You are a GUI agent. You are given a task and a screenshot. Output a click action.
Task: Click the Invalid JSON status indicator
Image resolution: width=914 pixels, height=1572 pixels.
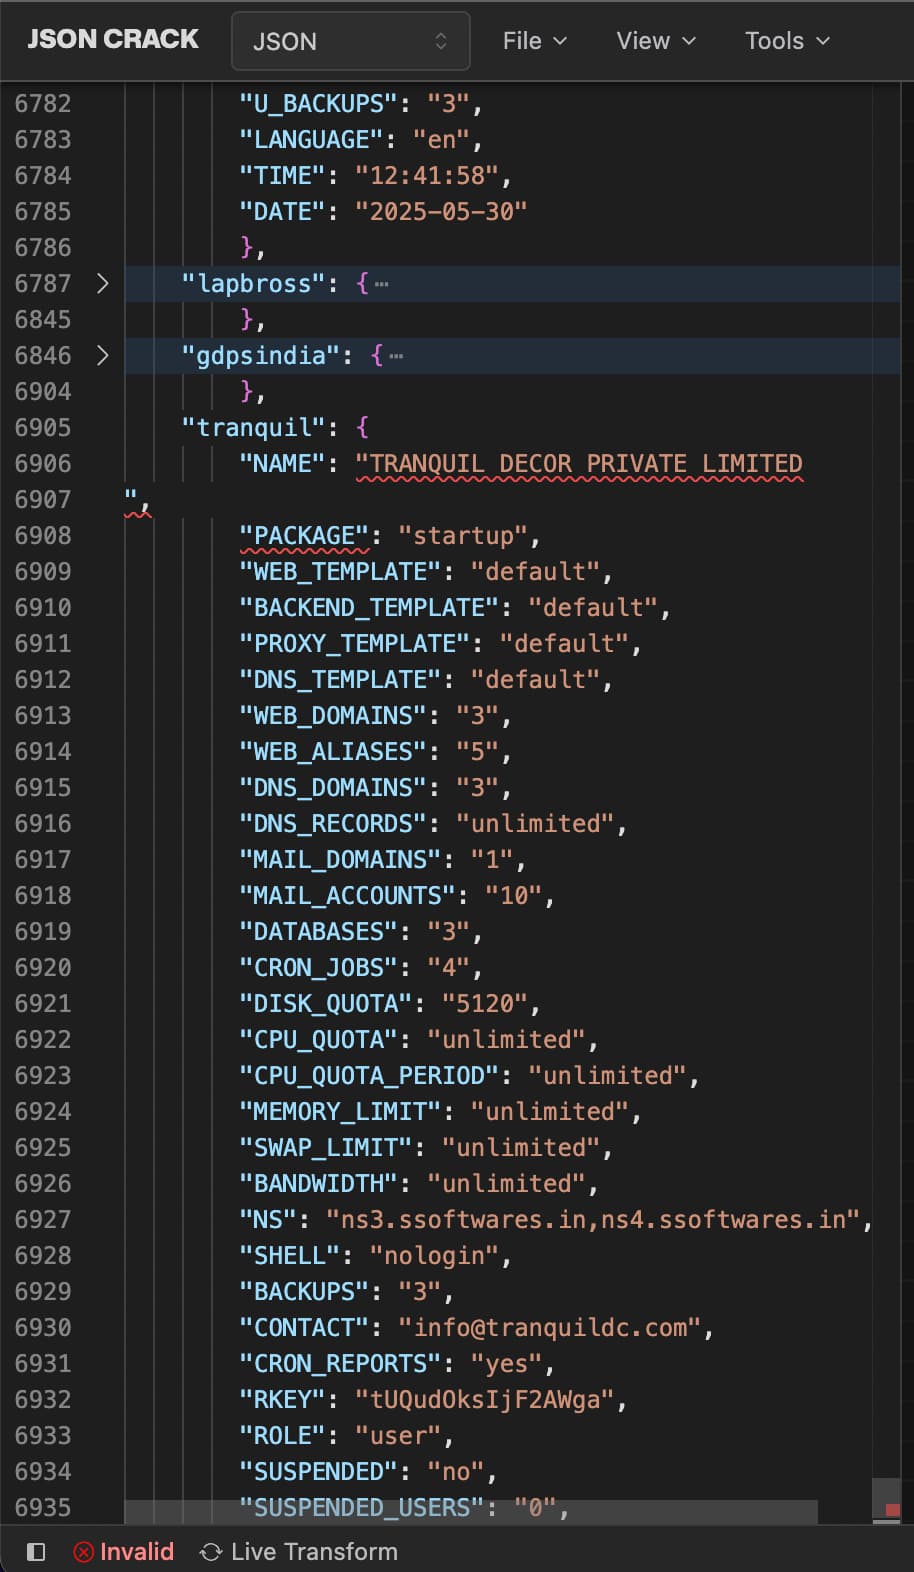click(x=123, y=1551)
